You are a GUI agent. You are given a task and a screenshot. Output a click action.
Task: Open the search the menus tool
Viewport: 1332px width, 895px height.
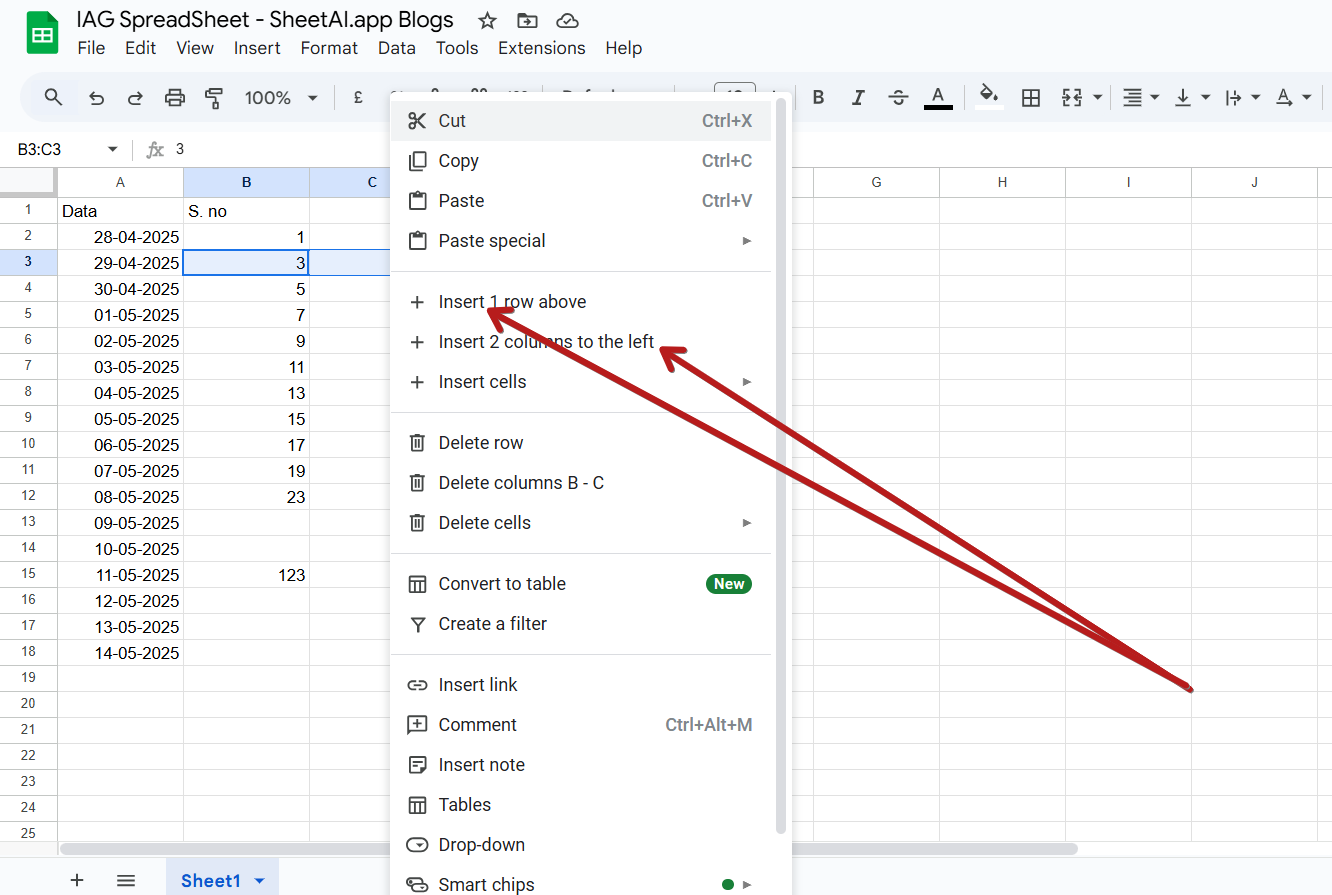[x=54, y=97]
